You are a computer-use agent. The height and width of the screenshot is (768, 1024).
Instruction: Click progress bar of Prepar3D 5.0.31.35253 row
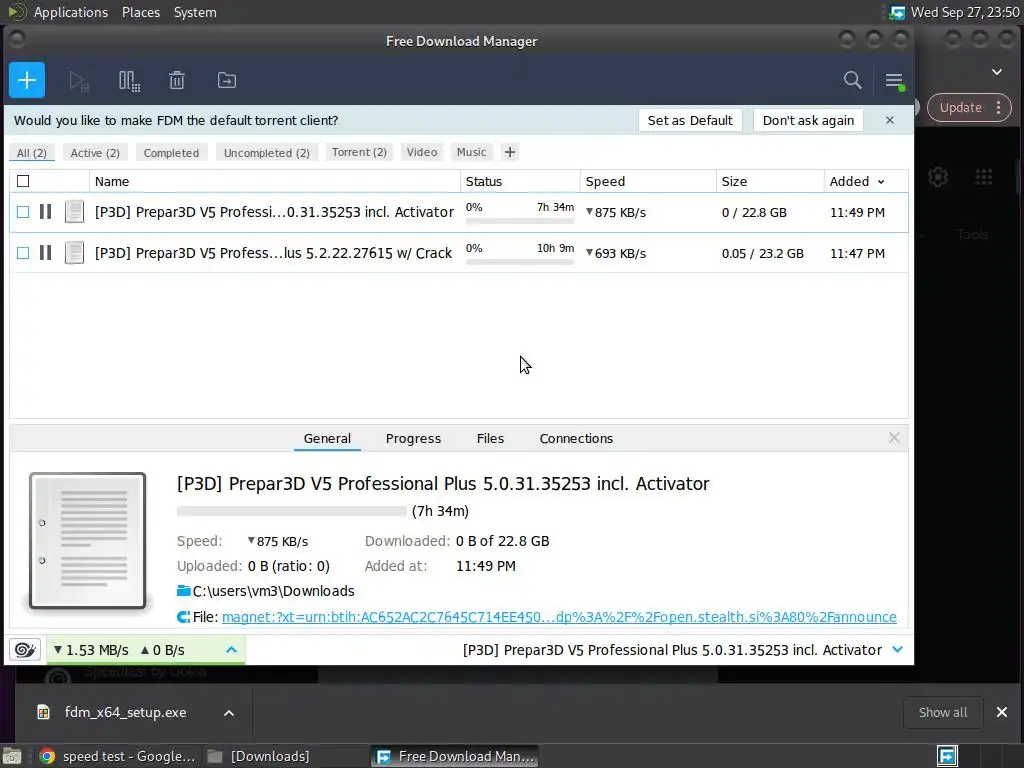pyautogui.click(x=520, y=221)
